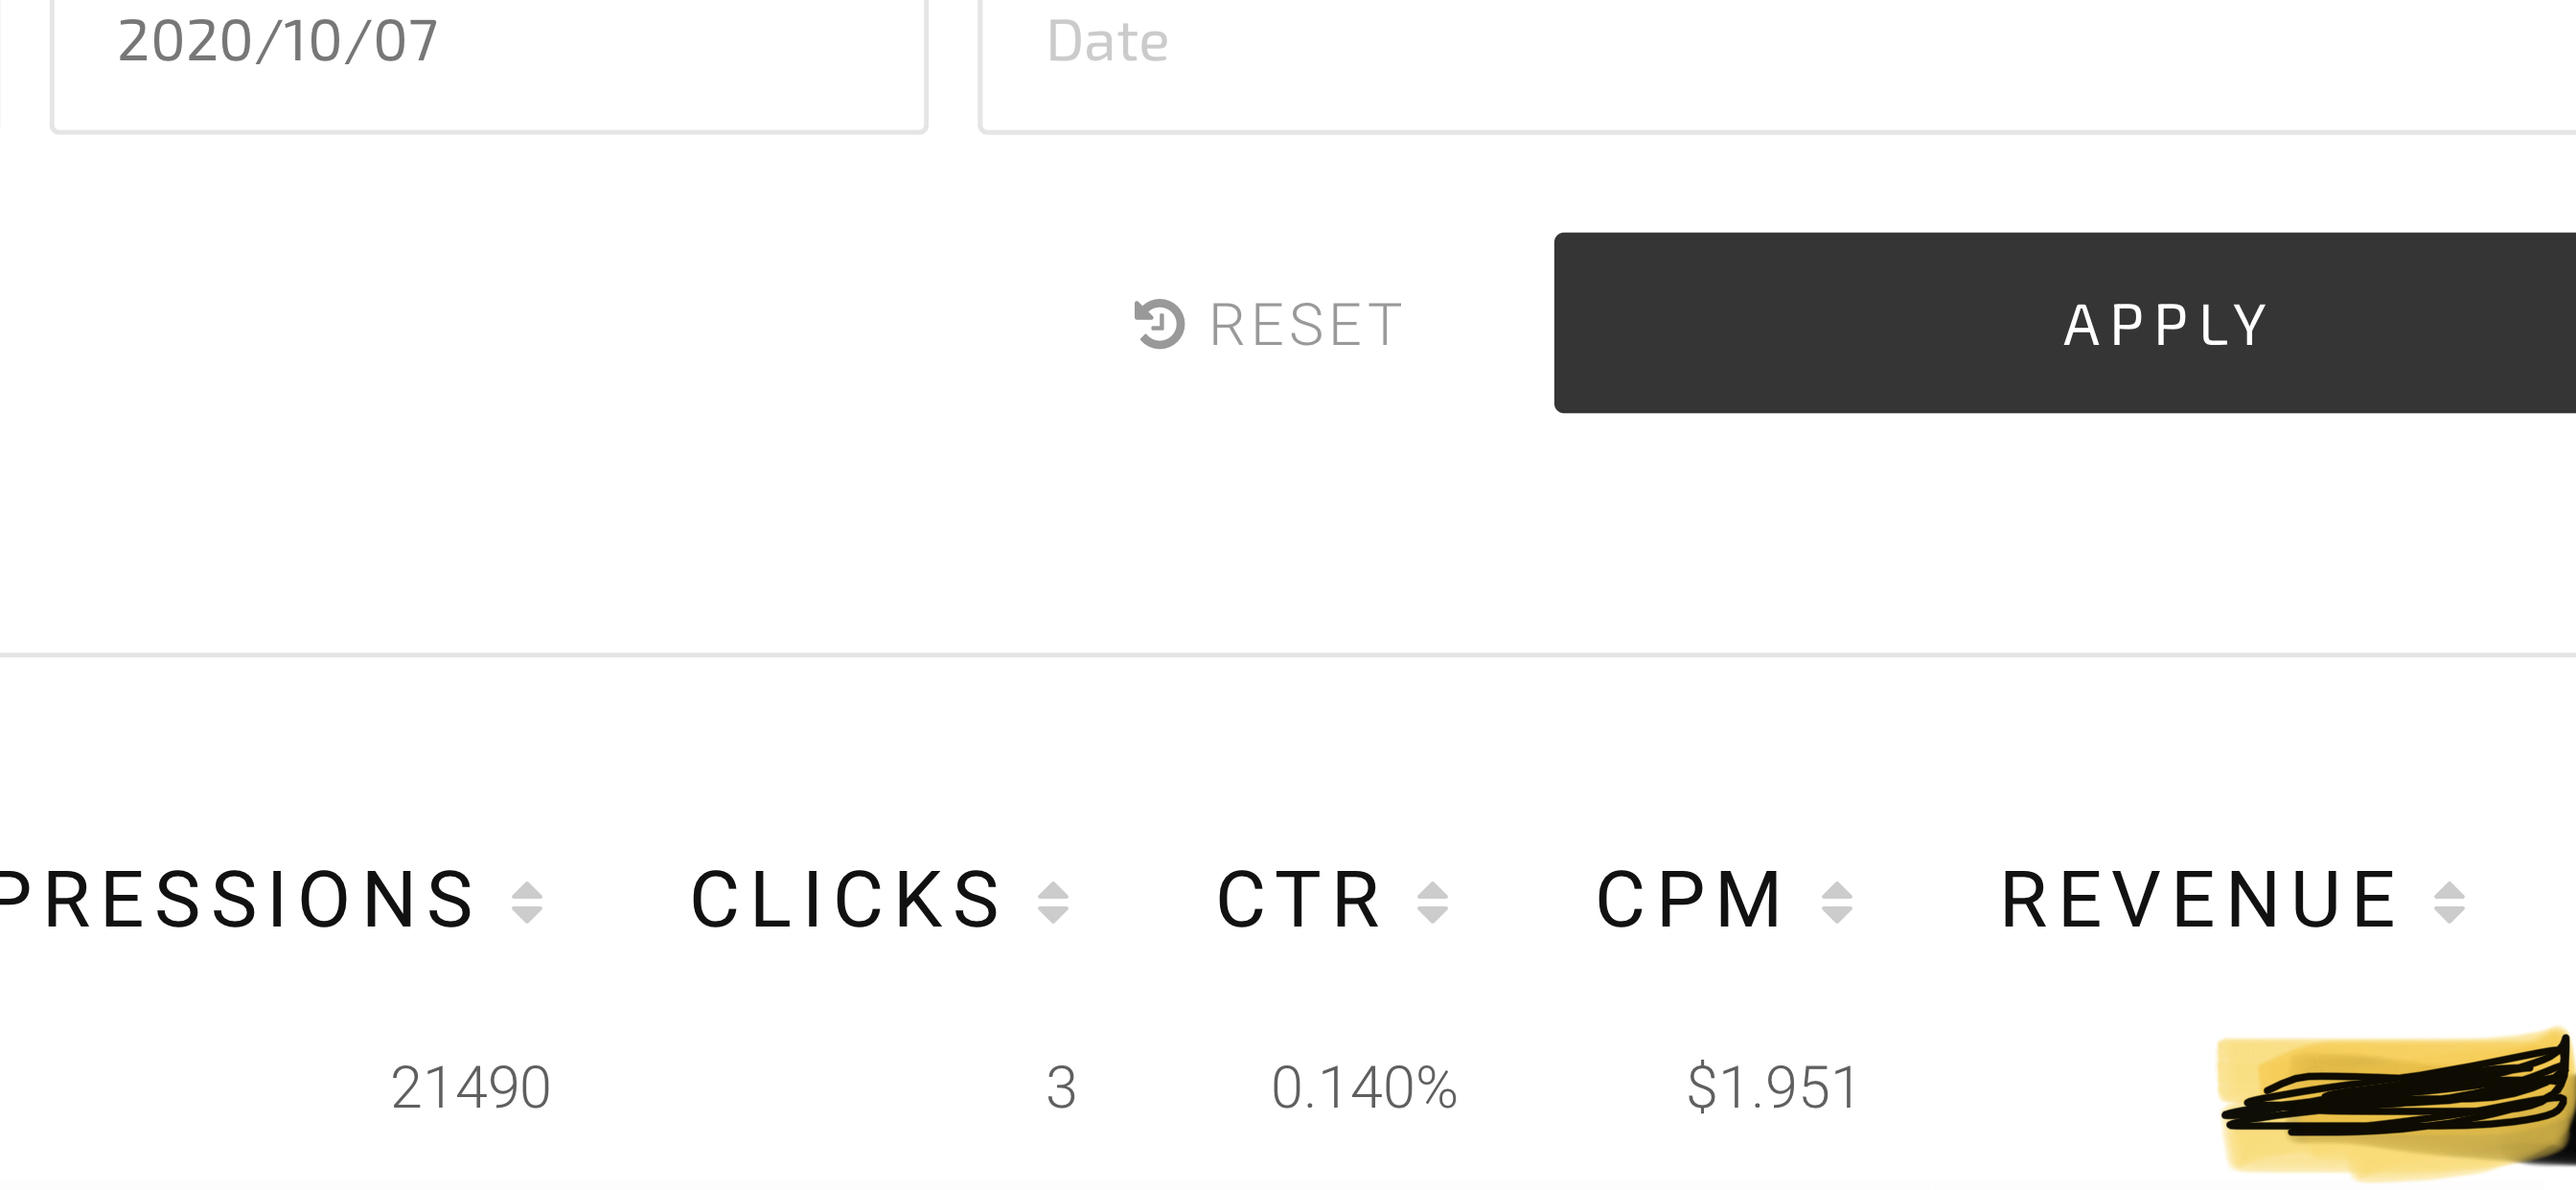This screenshot has height=1190, width=2576.
Task: Select the CPM column header label
Action: click(x=1690, y=900)
